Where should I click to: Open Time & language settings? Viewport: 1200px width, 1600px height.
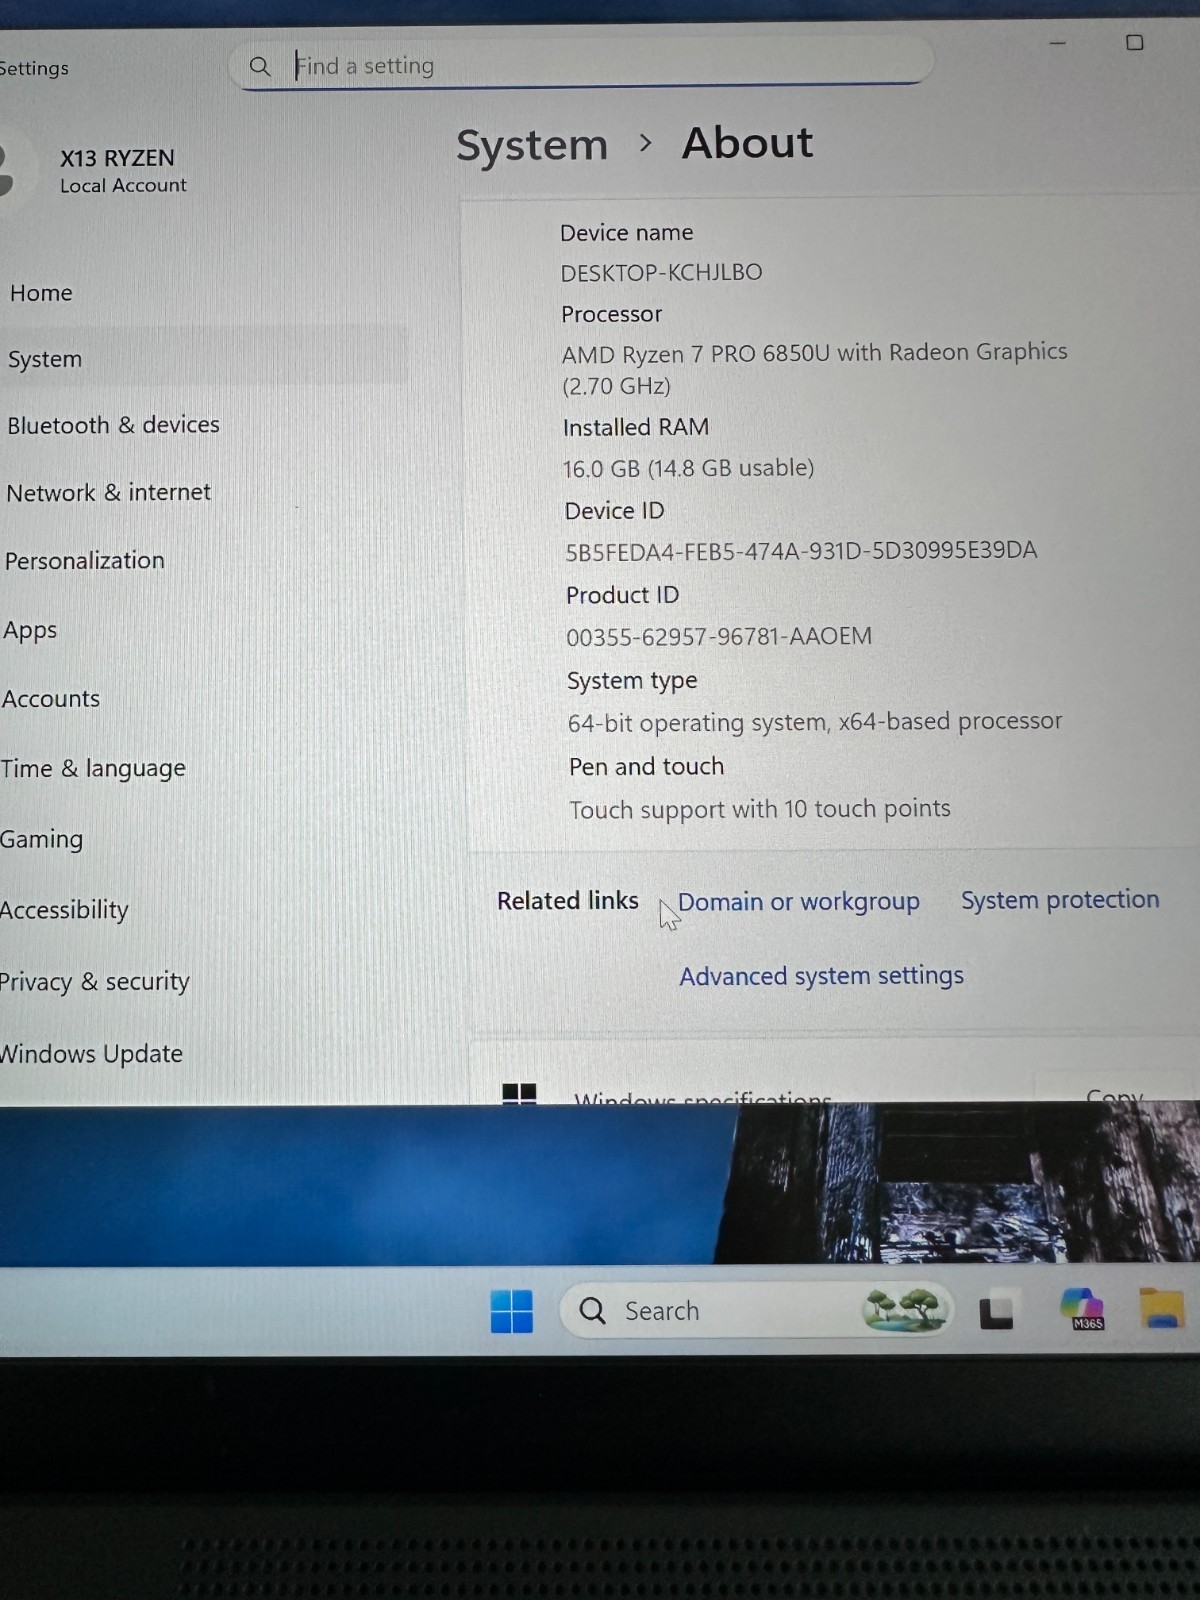93,769
